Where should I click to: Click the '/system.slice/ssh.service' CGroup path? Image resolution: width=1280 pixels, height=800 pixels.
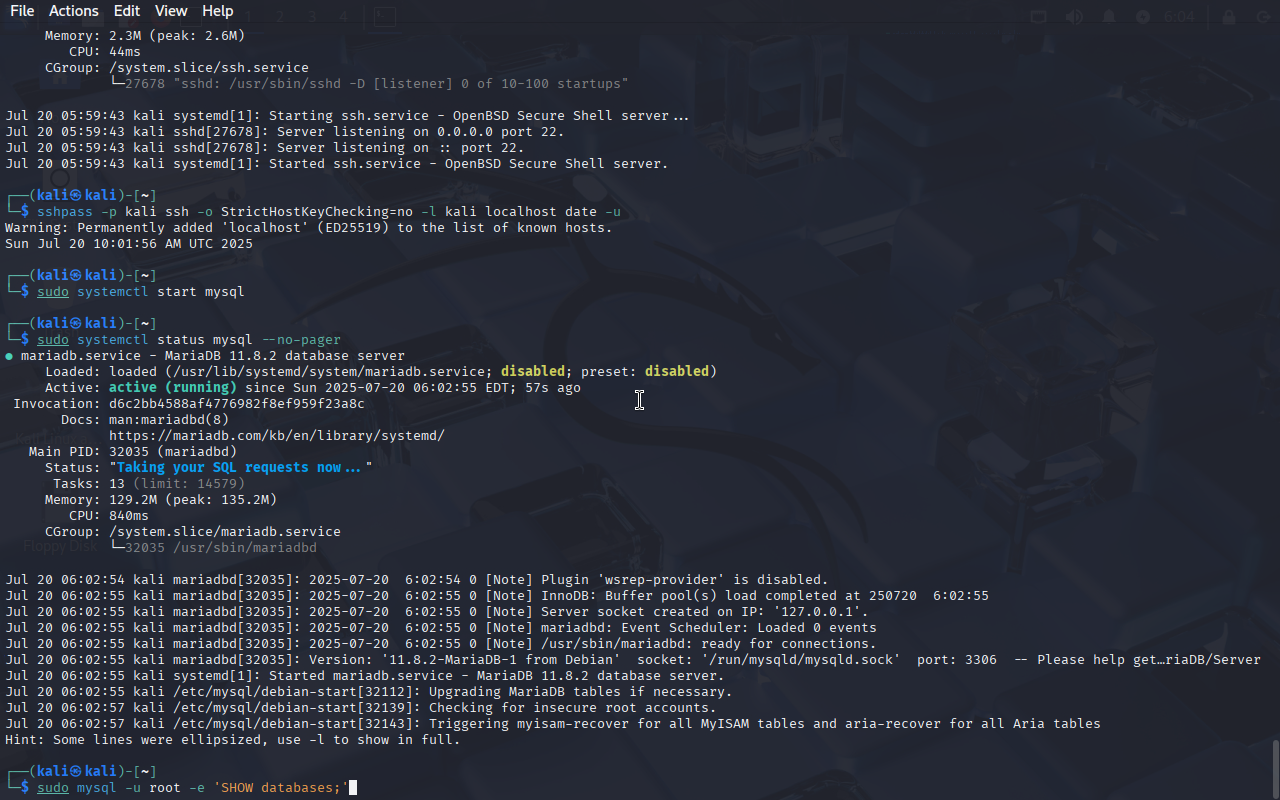pyautogui.click(x=209, y=68)
